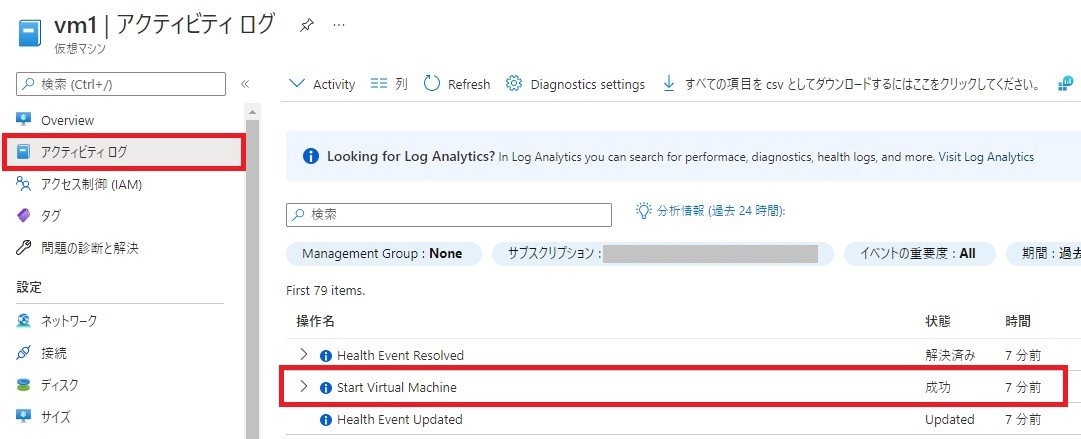Viewport: 1081px width, 439px height.
Task: Download all items as csv link text
Action: coord(862,84)
